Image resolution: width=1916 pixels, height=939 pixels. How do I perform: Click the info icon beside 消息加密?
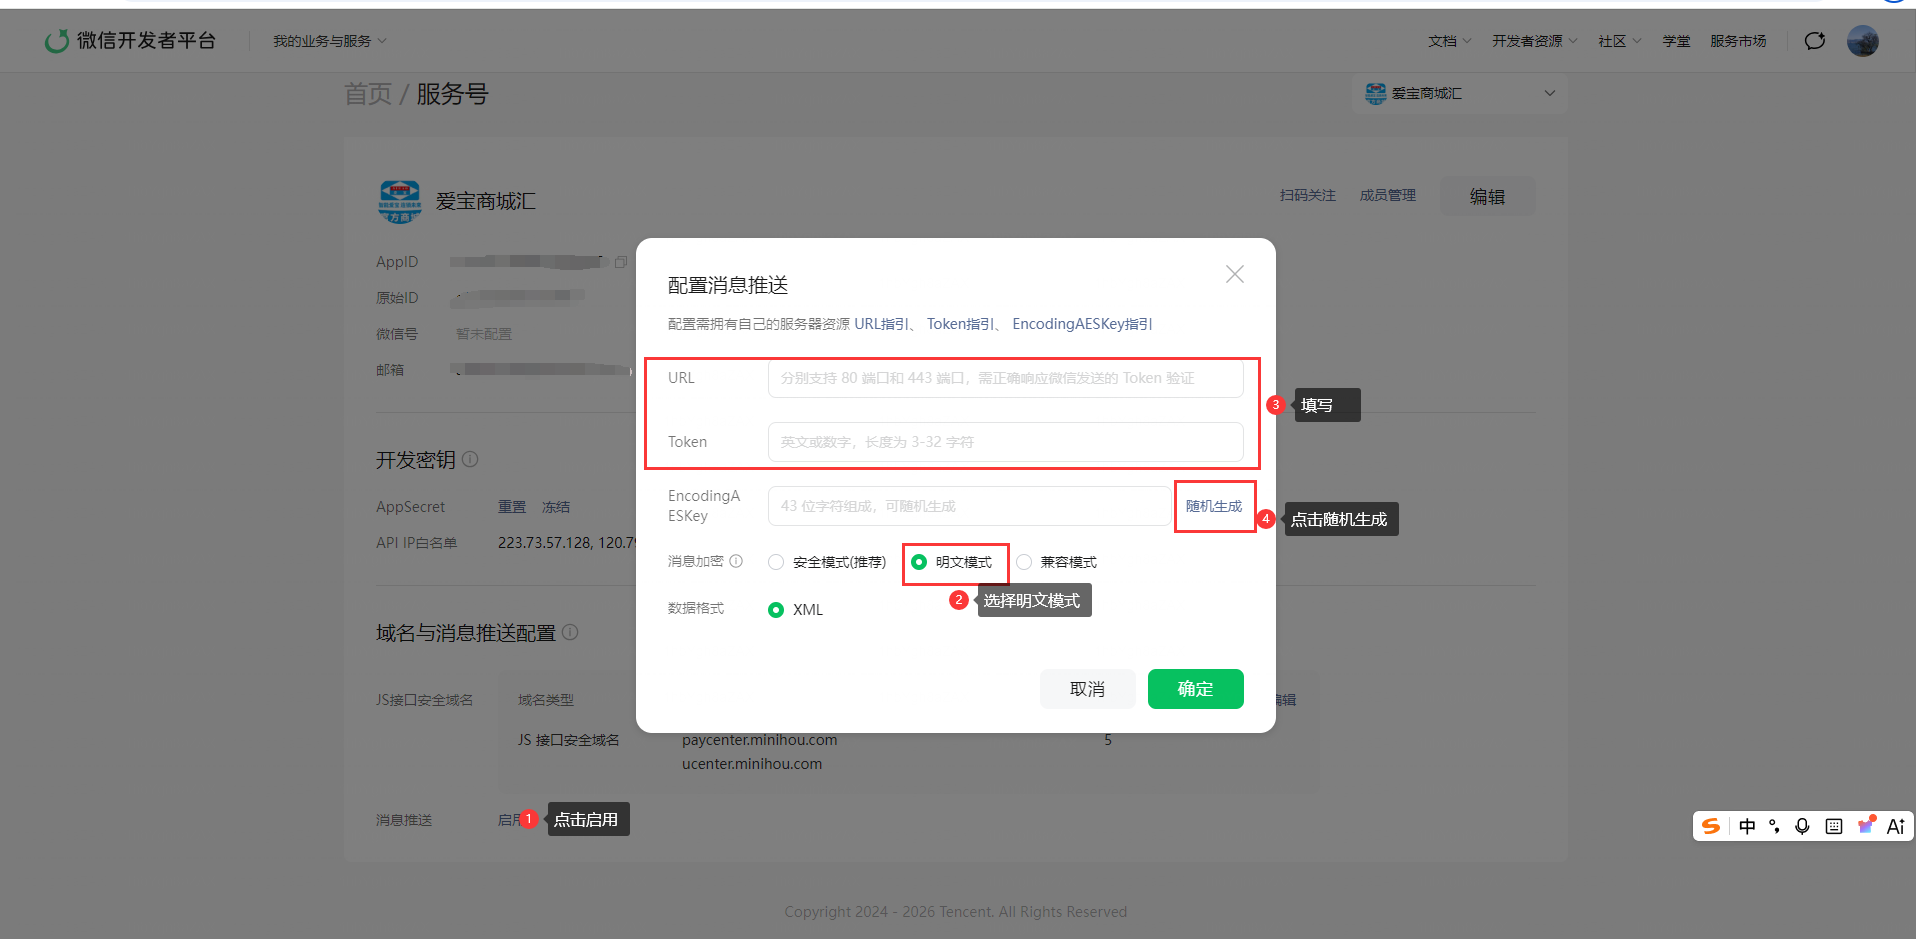coord(736,561)
